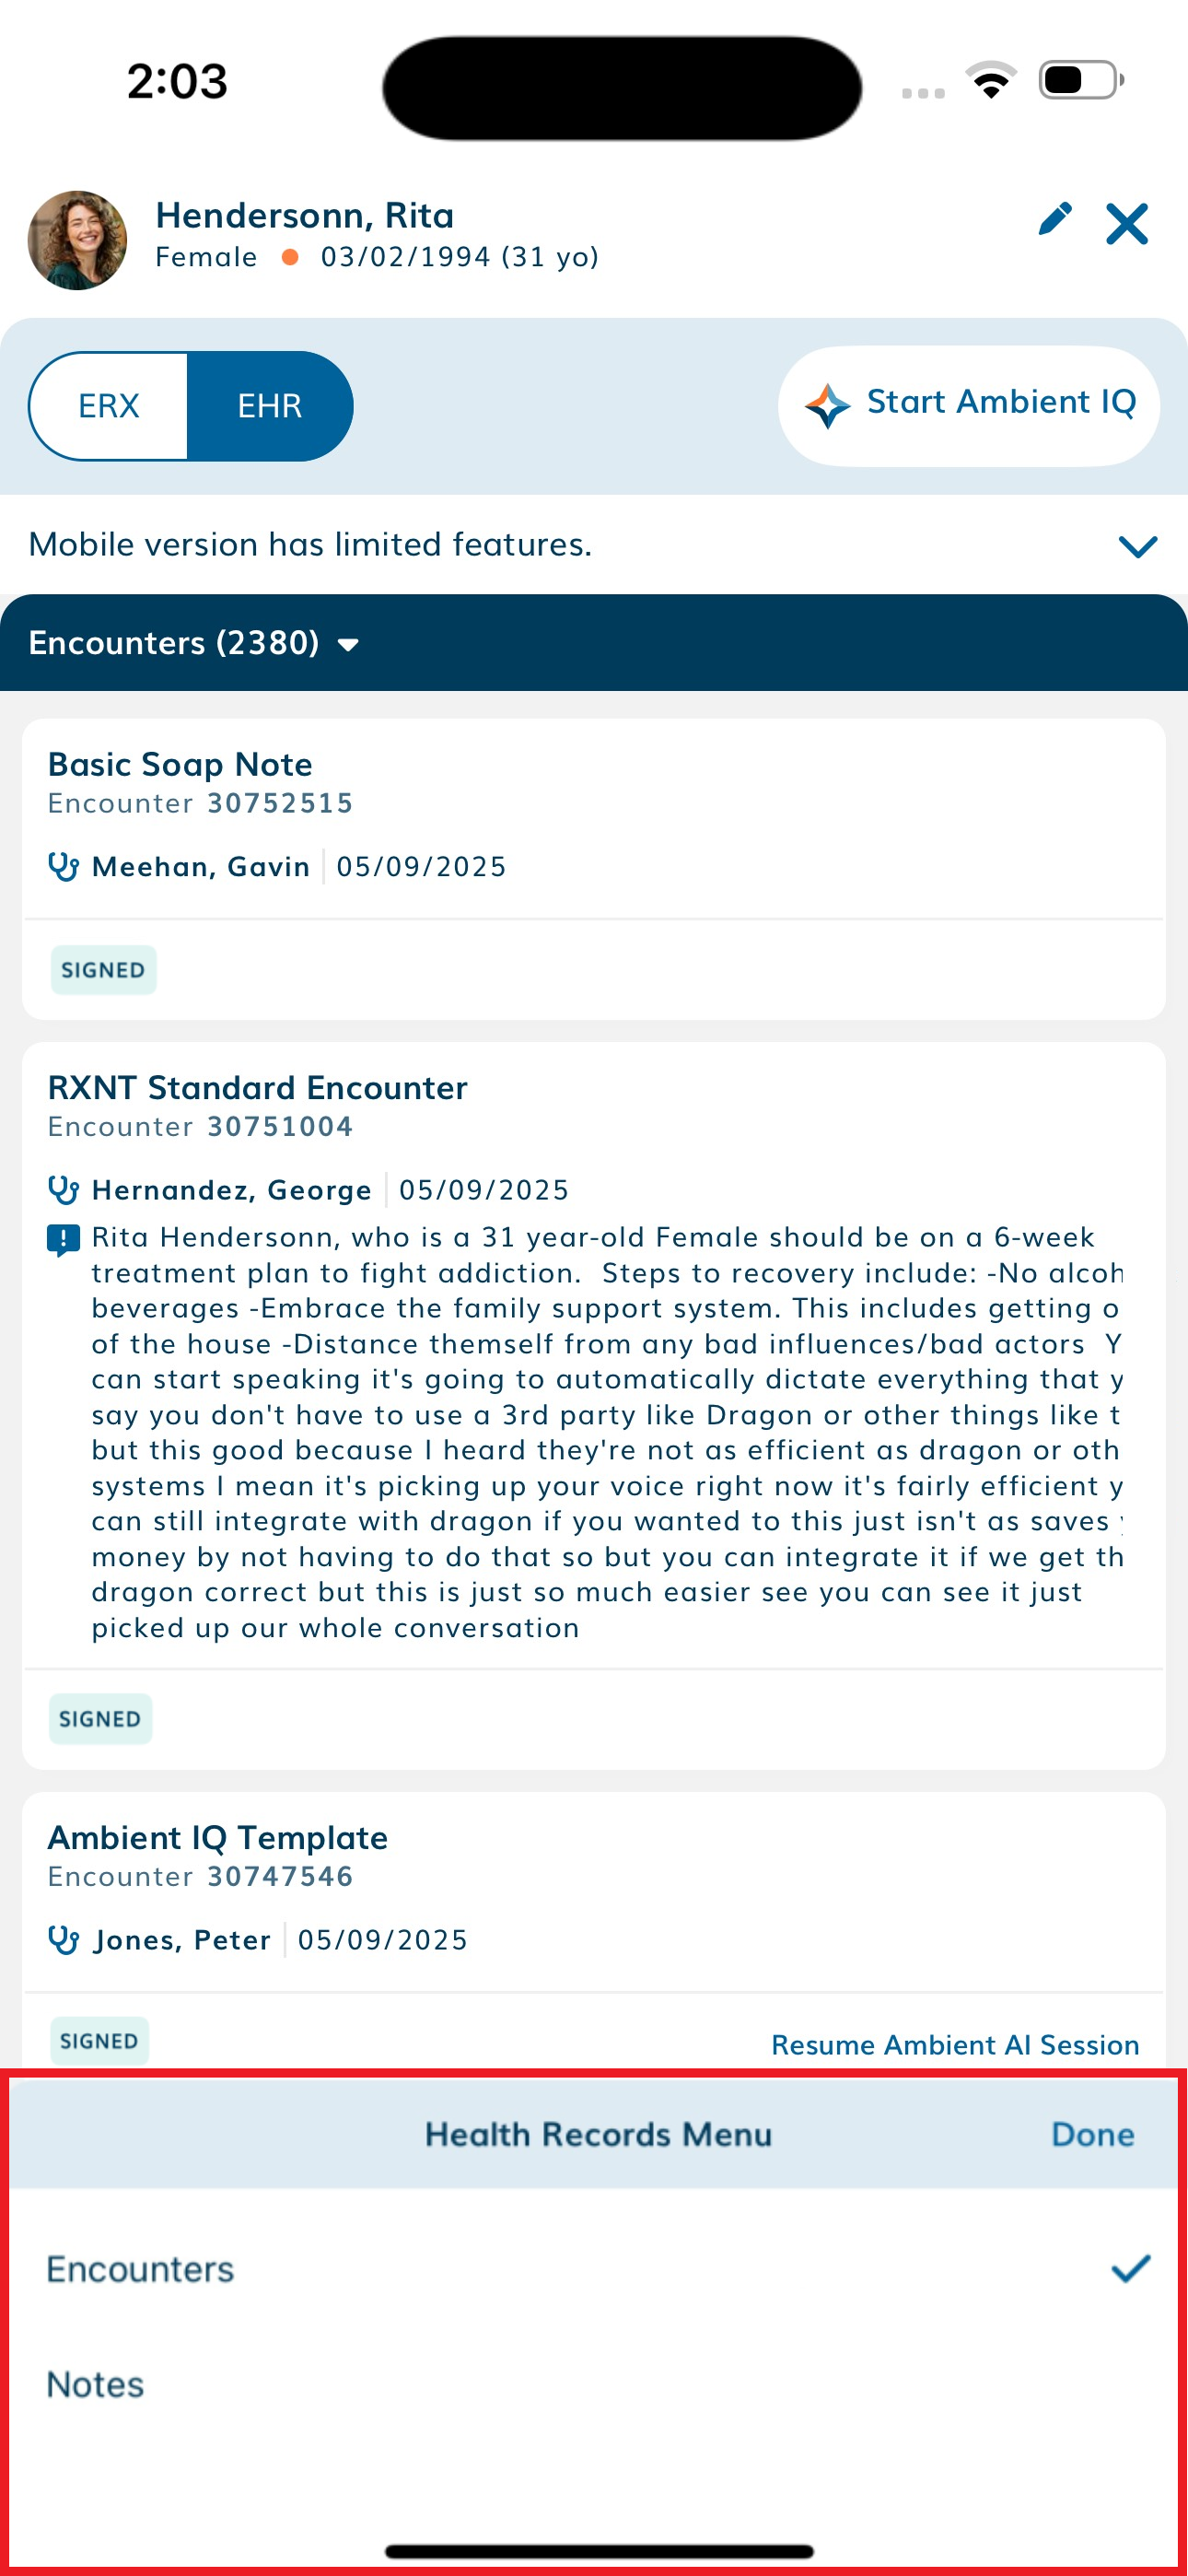Click Resume Ambient AI Session link
1188x2576 pixels.
[x=955, y=2044]
